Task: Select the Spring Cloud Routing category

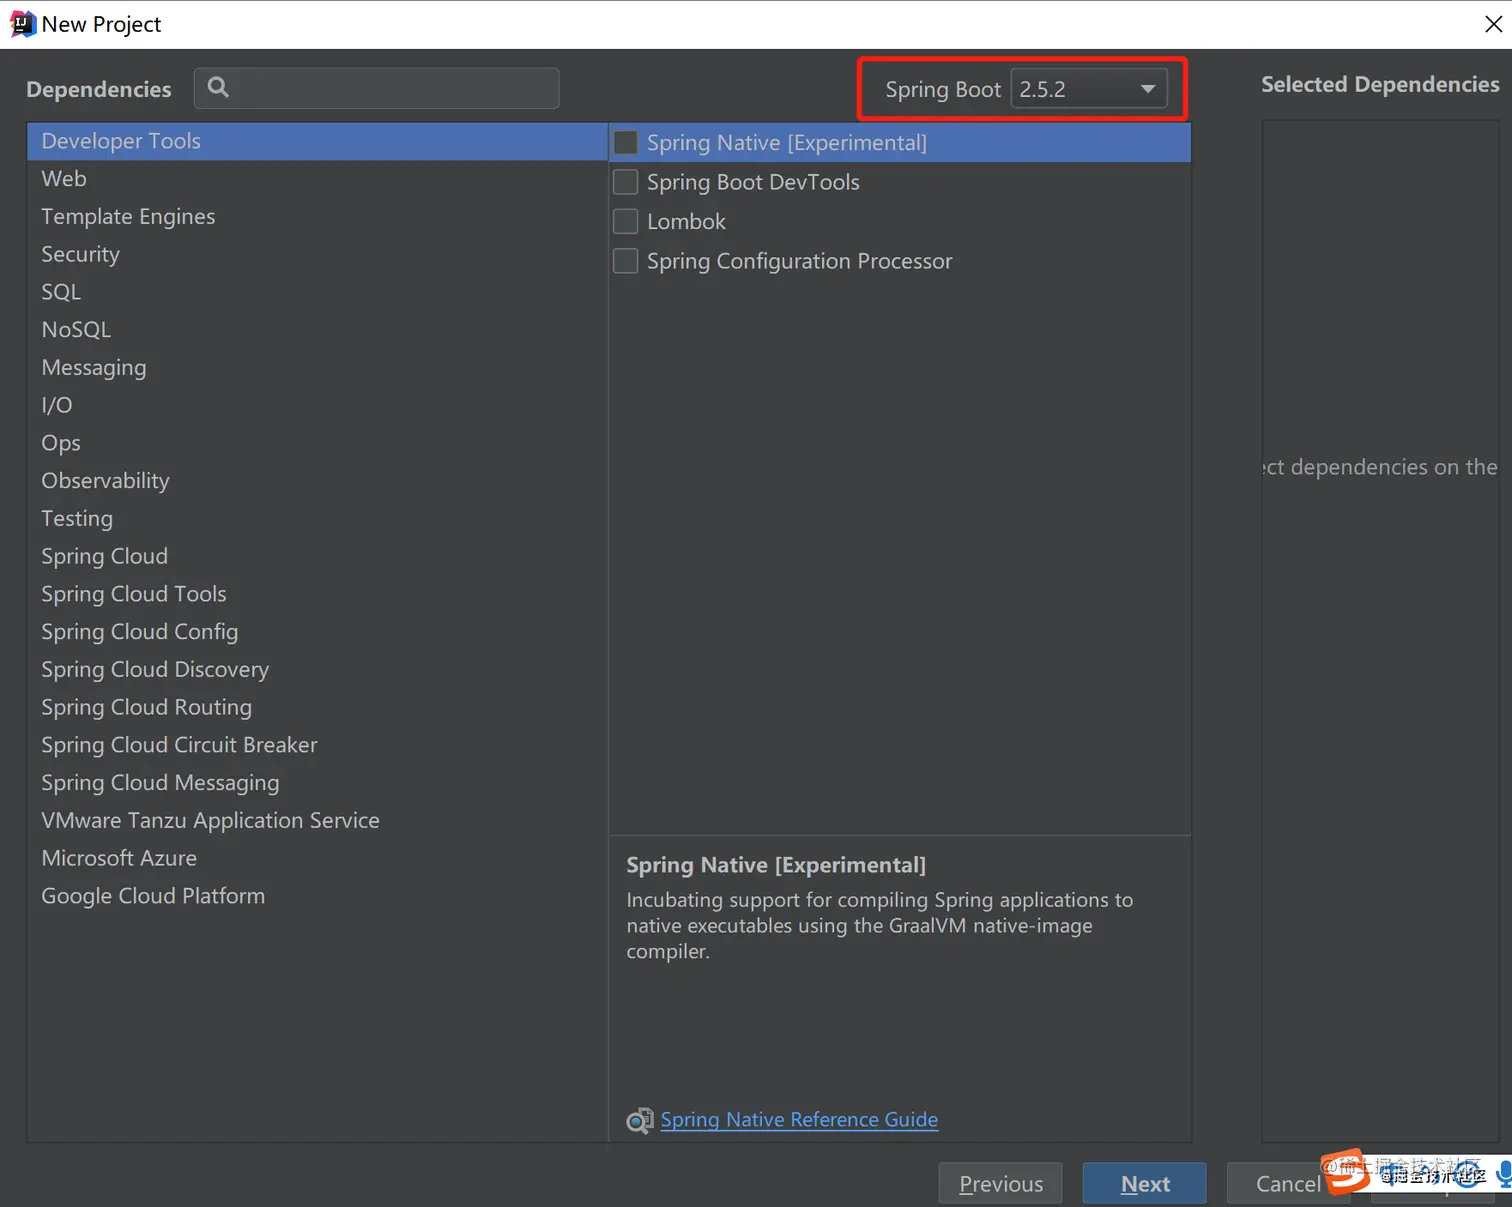Action: [x=317, y=707]
